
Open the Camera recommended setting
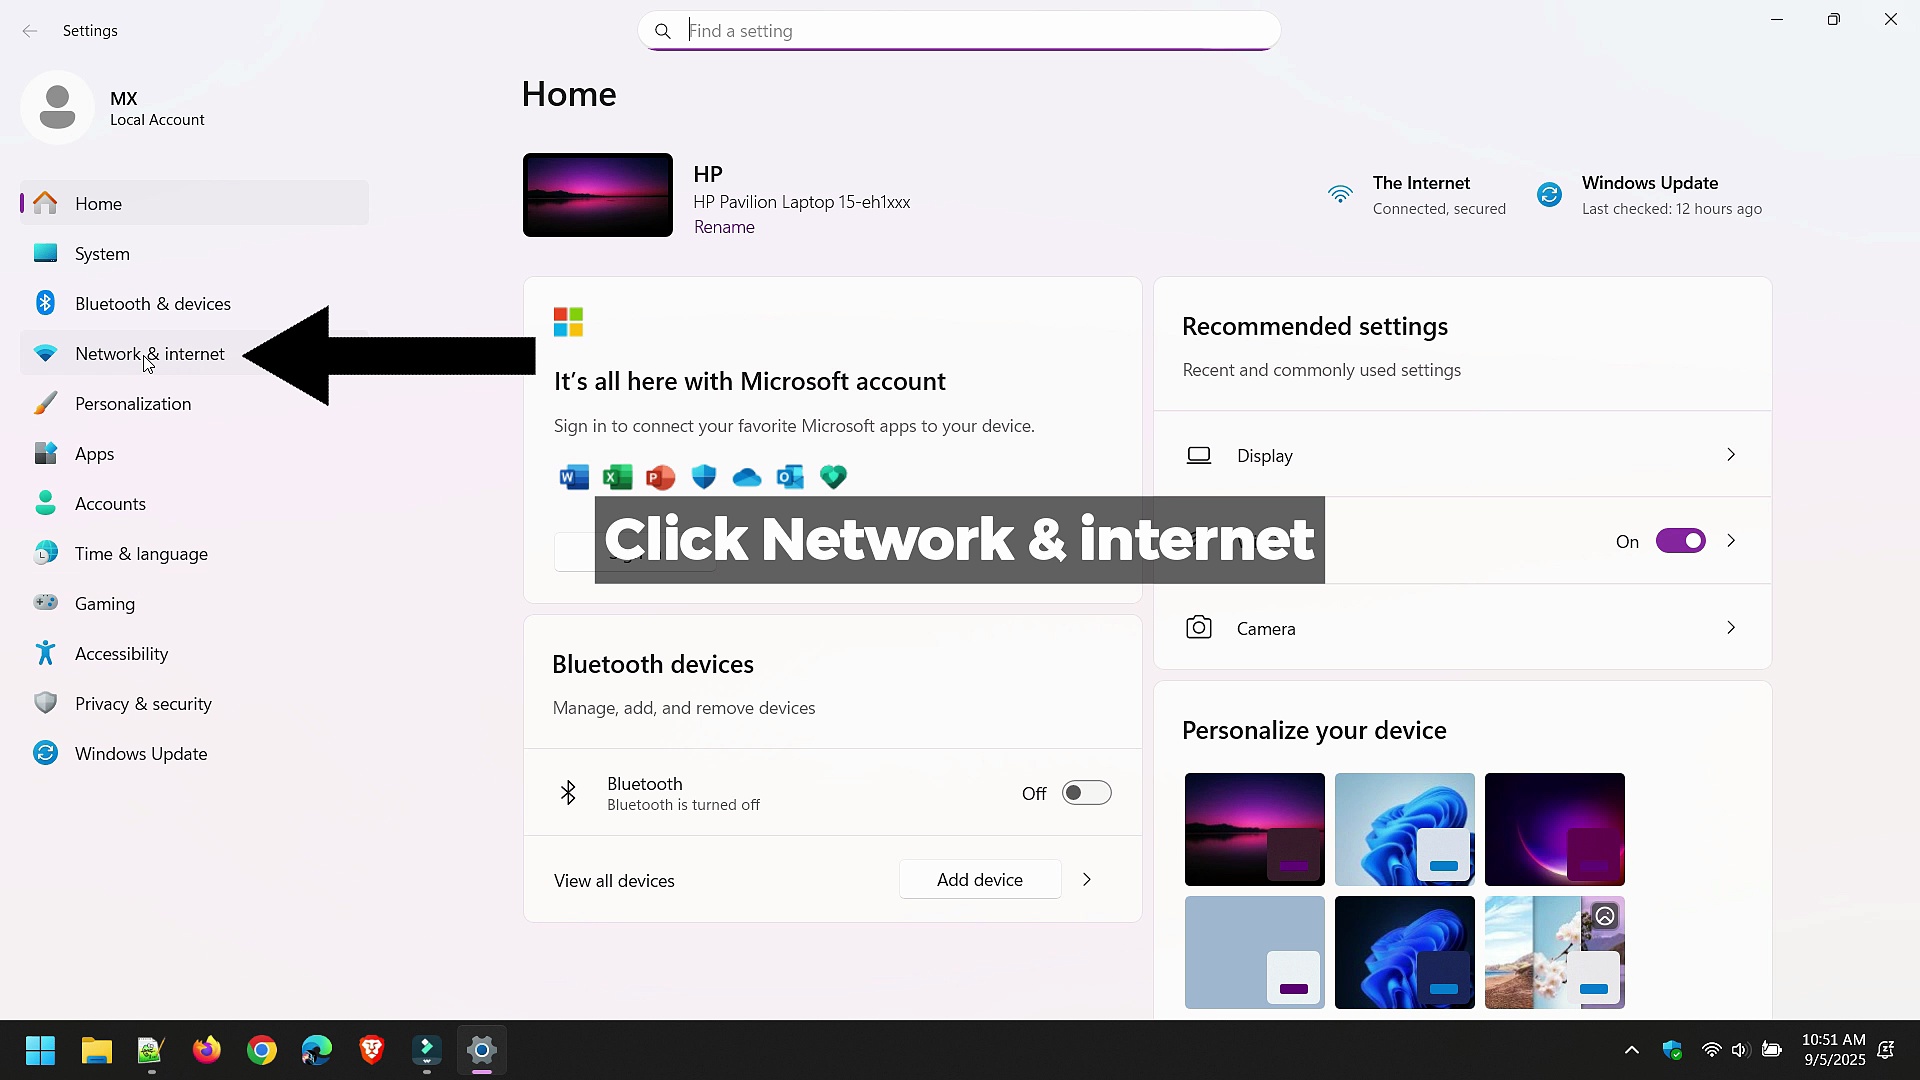point(1462,628)
